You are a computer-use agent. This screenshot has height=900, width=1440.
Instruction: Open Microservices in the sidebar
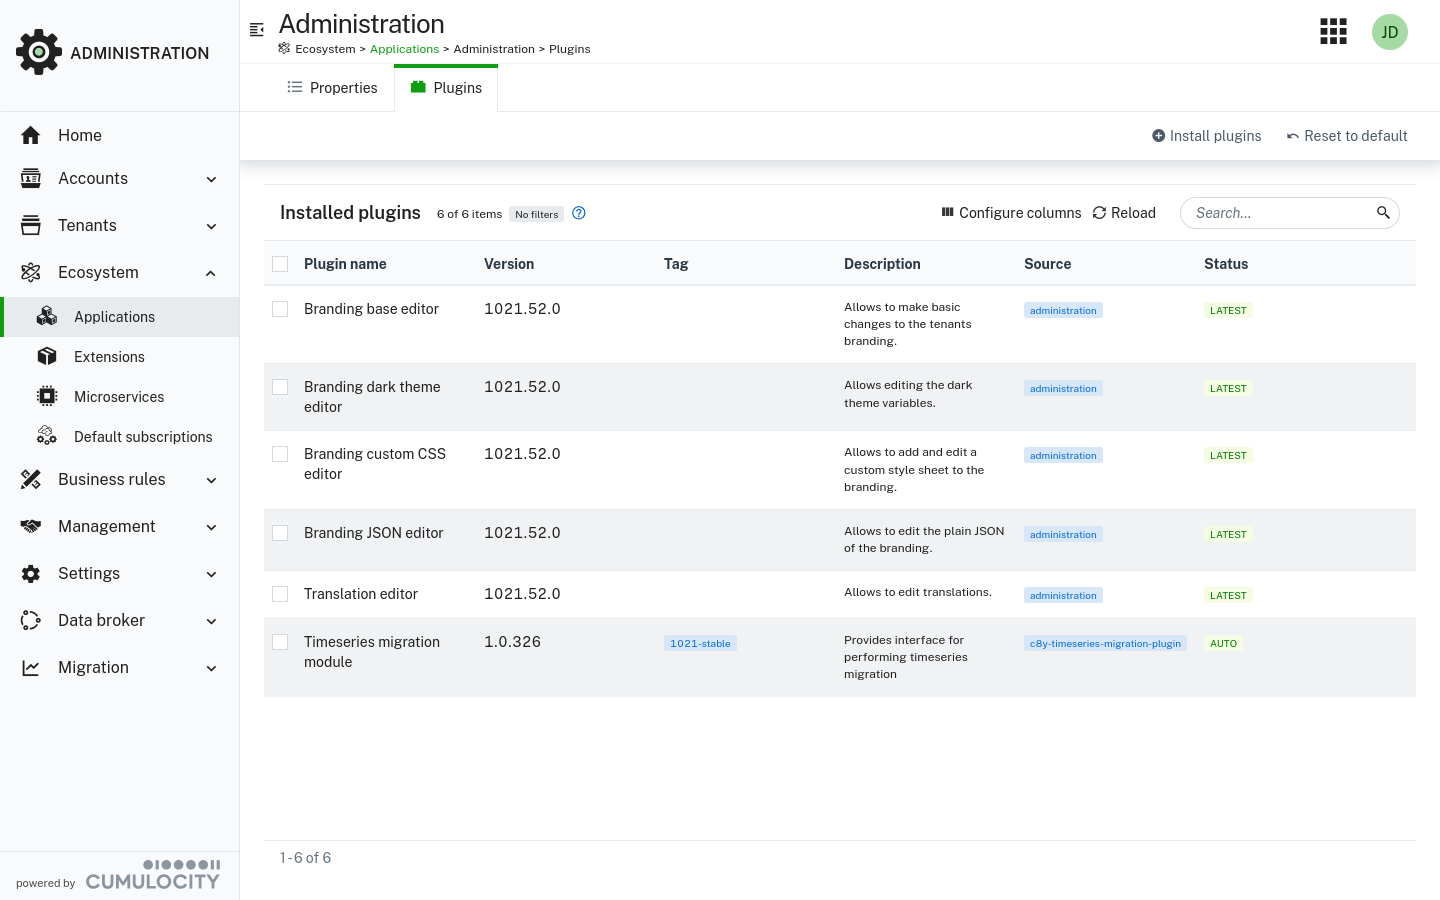coord(119,397)
